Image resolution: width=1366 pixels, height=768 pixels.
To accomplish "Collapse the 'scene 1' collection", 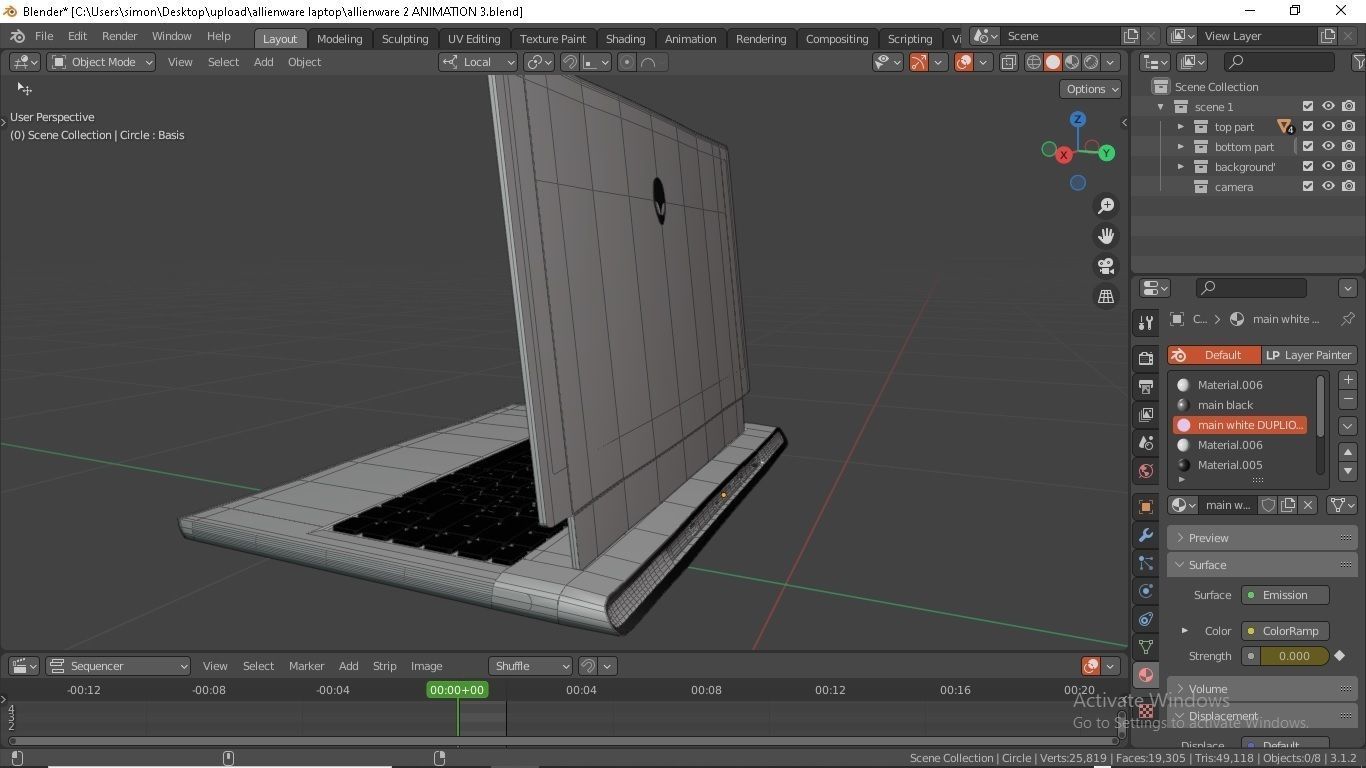I will click(x=1161, y=107).
